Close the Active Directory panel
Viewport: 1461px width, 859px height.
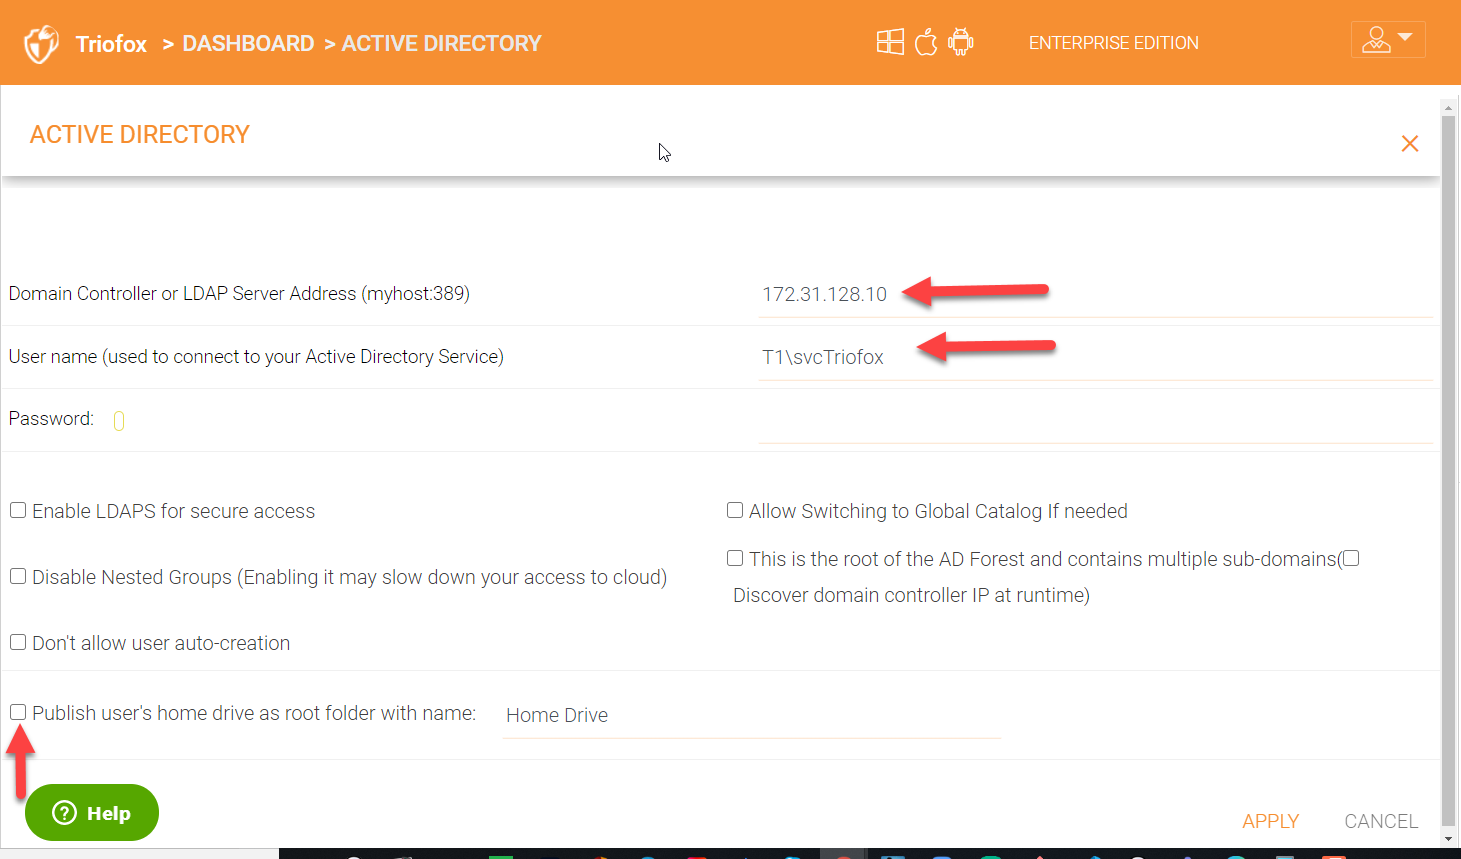pyautogui.click(x=1410, y=143)
